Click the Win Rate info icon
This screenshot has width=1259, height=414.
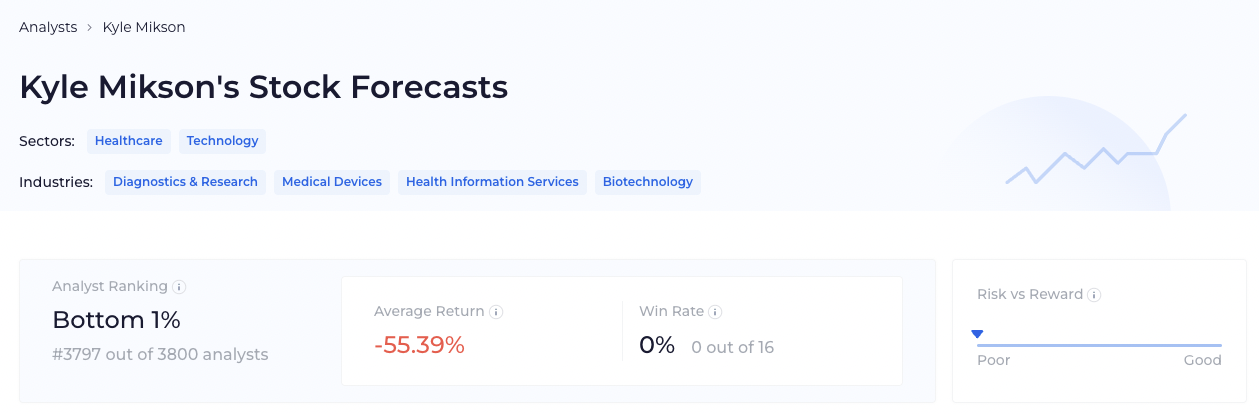tap(716, 312)
